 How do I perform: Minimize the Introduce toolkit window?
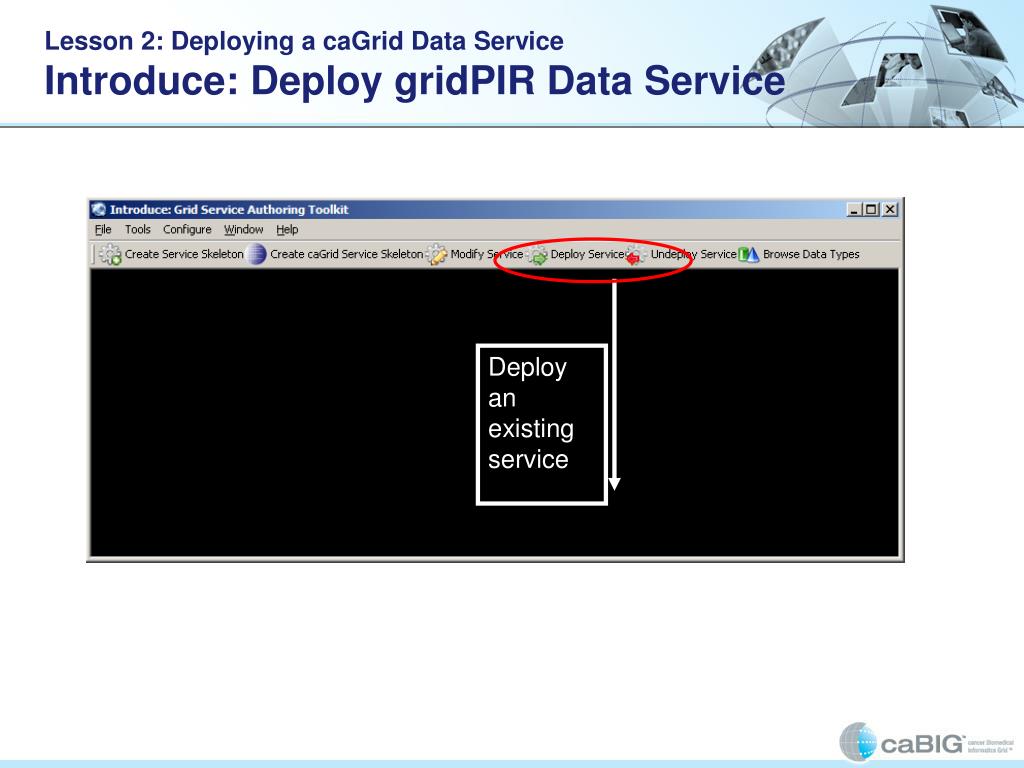[854, 210]
